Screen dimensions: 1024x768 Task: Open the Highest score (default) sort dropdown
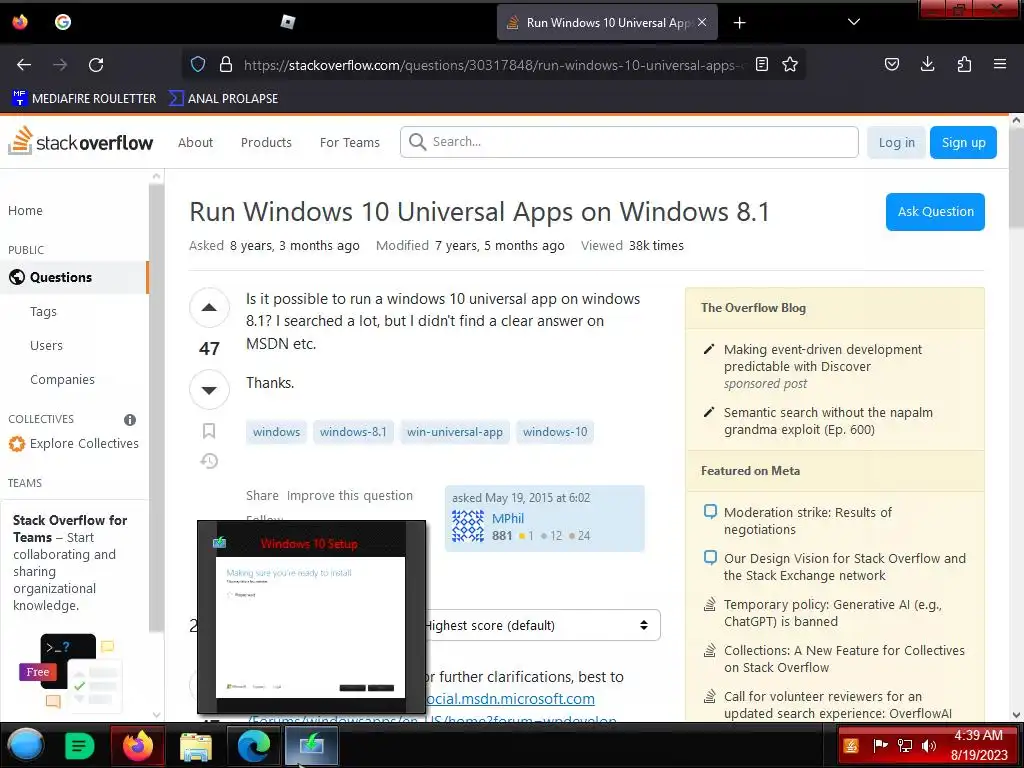(x=539, y=625)
